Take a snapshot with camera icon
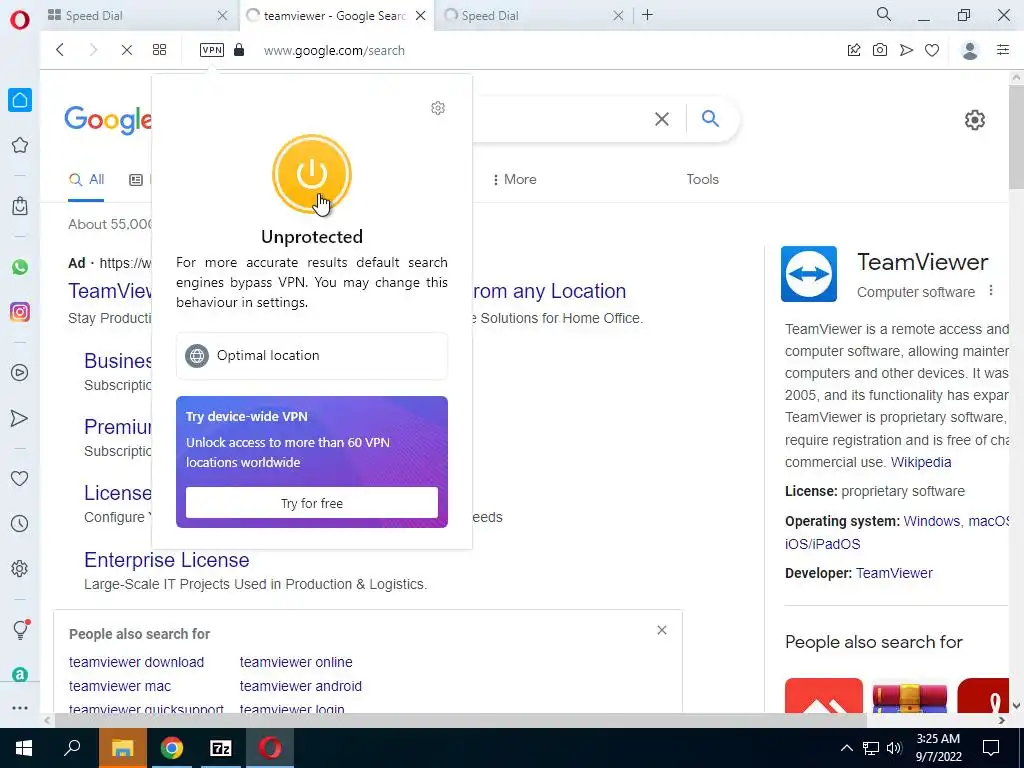This screenshot has width=1024, height=768. (880, 50)
